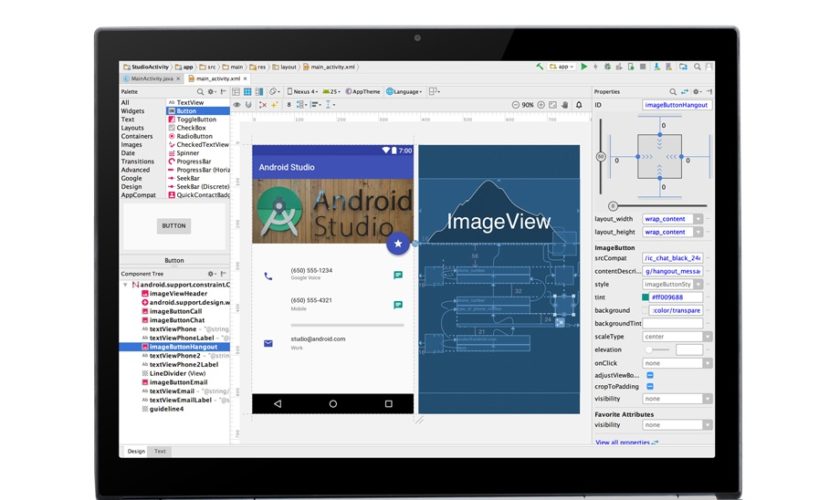Click the tint color swatch
The image size is (840, 500).
[x=646, y=297]
